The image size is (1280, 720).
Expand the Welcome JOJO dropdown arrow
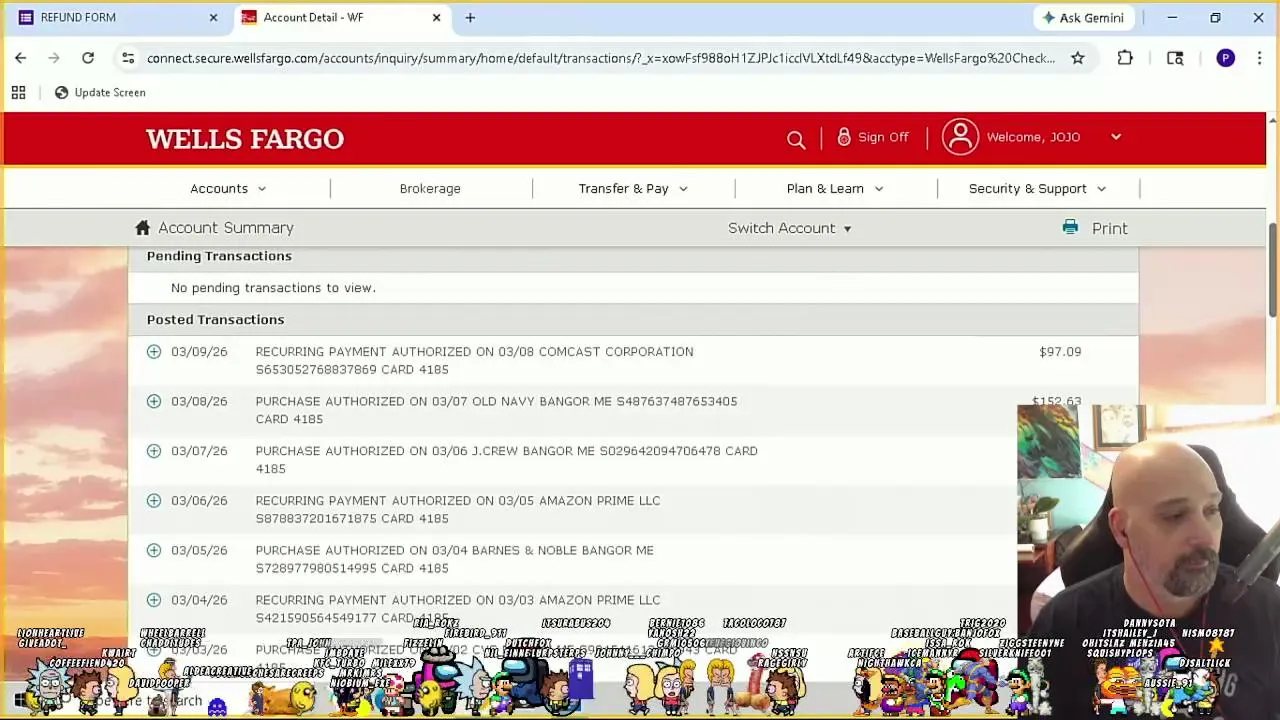tap(1116, 137)
